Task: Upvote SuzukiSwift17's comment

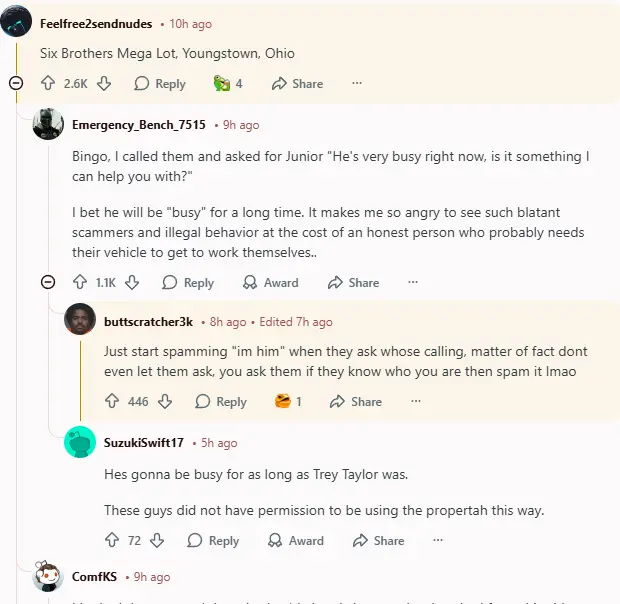Action: [112, 540]
